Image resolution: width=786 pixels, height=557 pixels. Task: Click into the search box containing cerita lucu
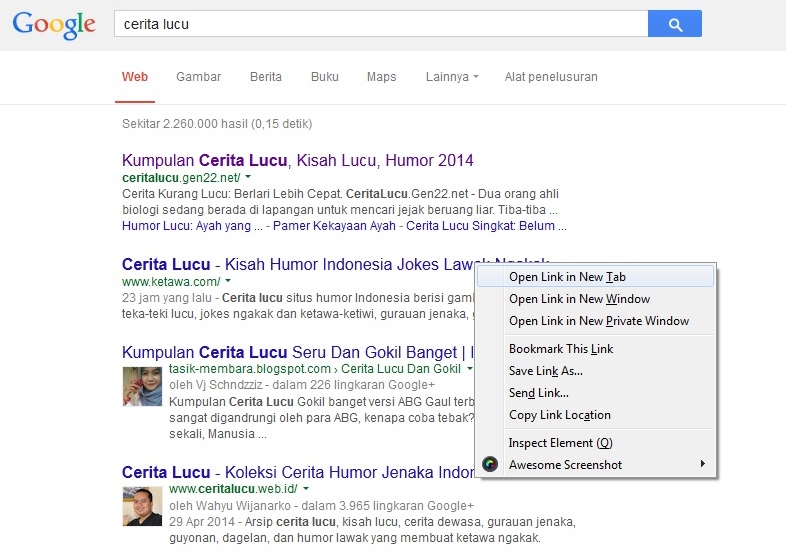pyautogui.click(x=381, y=24)
